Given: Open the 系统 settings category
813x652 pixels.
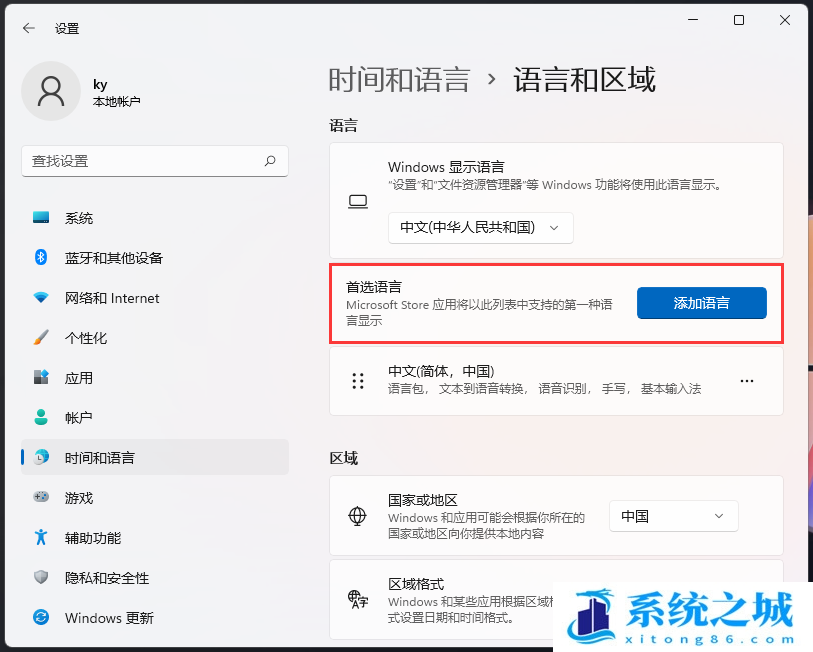Looking at the screenshot, I should (155, 217).
